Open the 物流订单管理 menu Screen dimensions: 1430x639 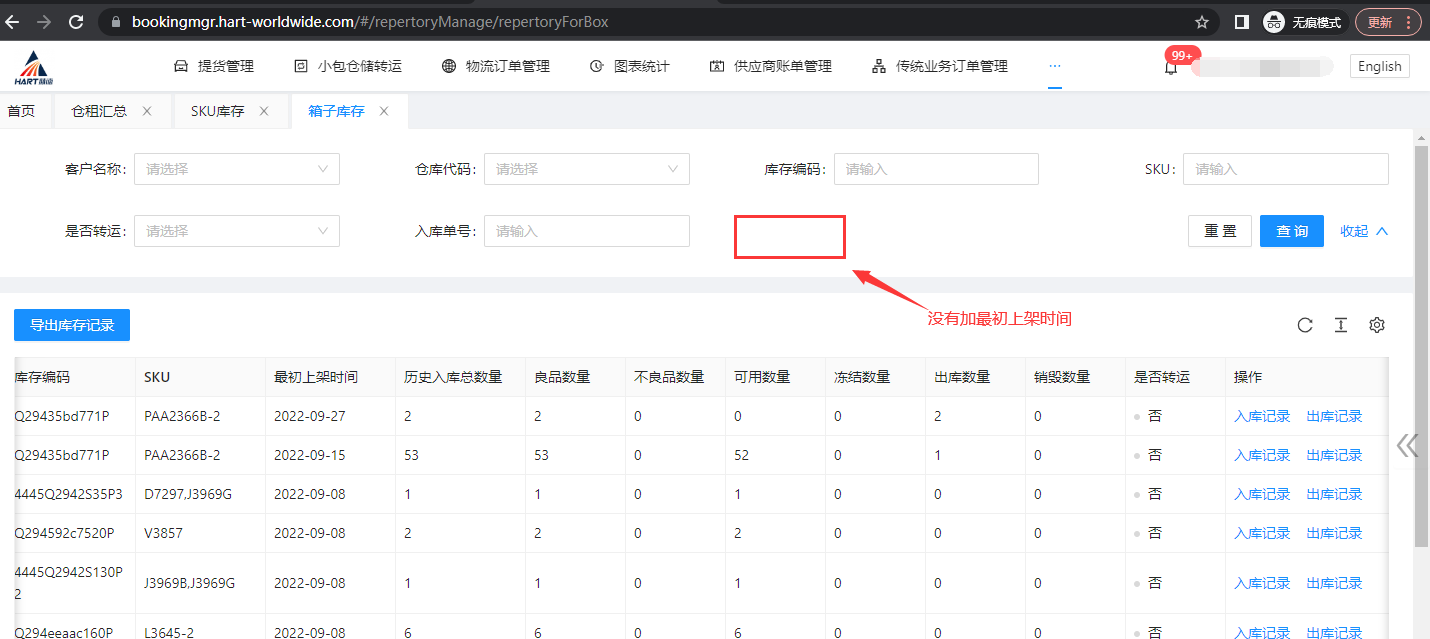[496, 66]
